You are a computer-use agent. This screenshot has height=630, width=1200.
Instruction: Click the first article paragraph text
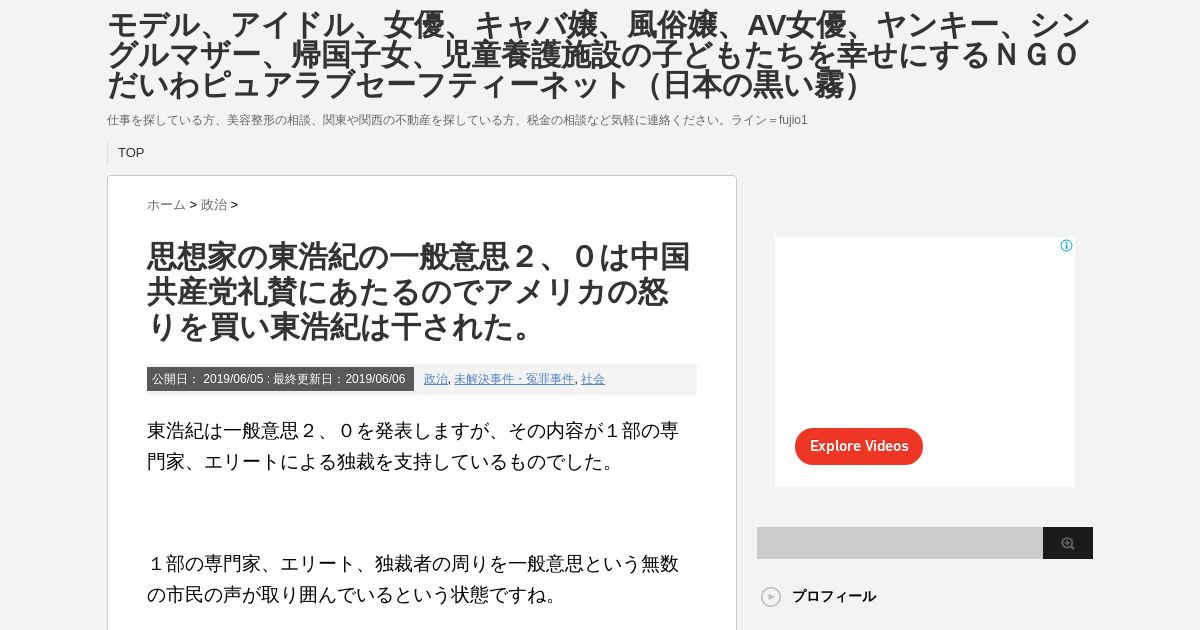[x=413, y=446]
